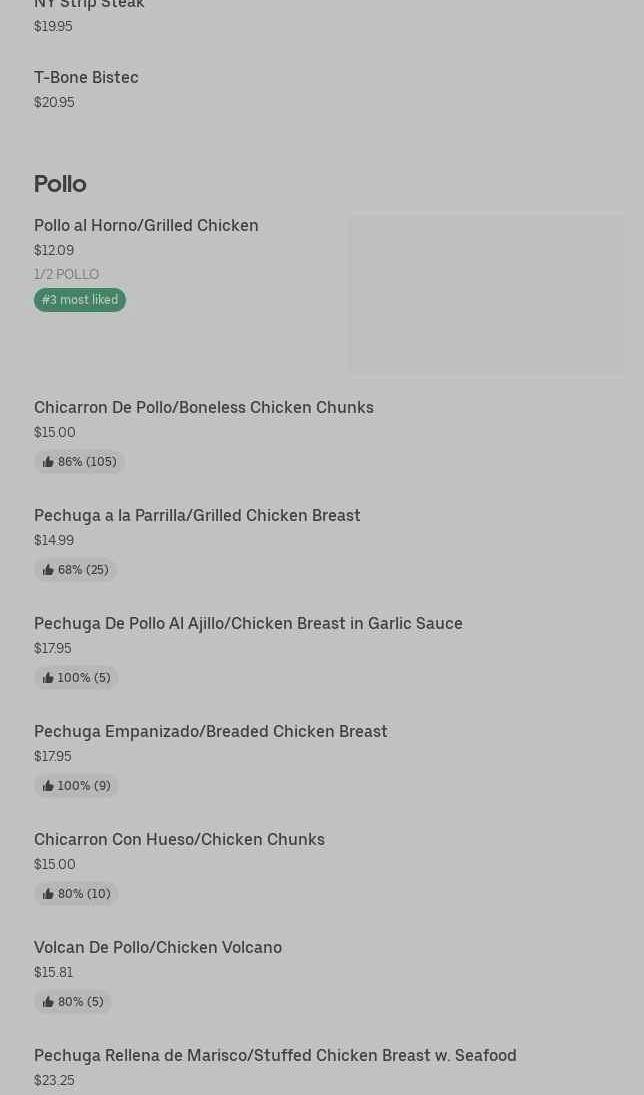
Task: Click thumbs-up icon for Chicarron De Pollo
Action: pyautogui.click(x=48, y=462)
